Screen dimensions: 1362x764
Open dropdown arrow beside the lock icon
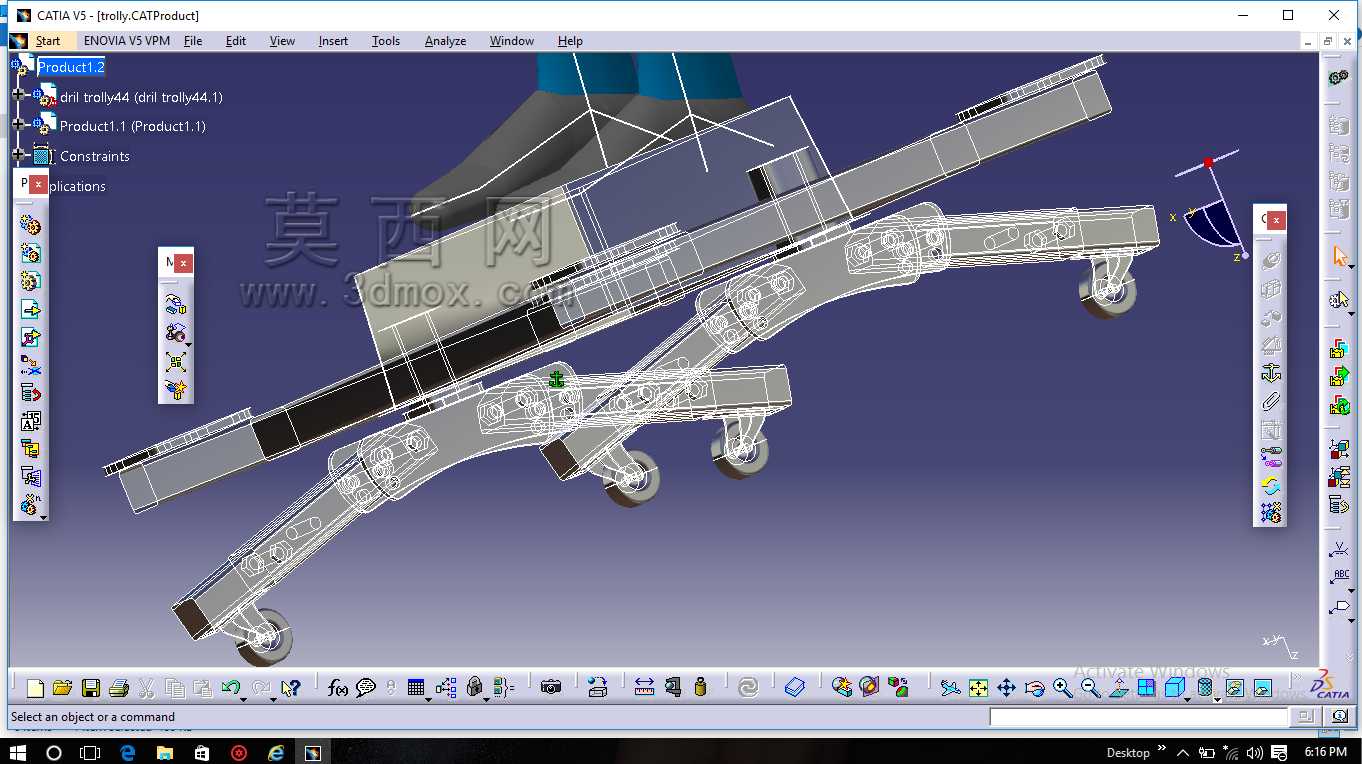486,700
